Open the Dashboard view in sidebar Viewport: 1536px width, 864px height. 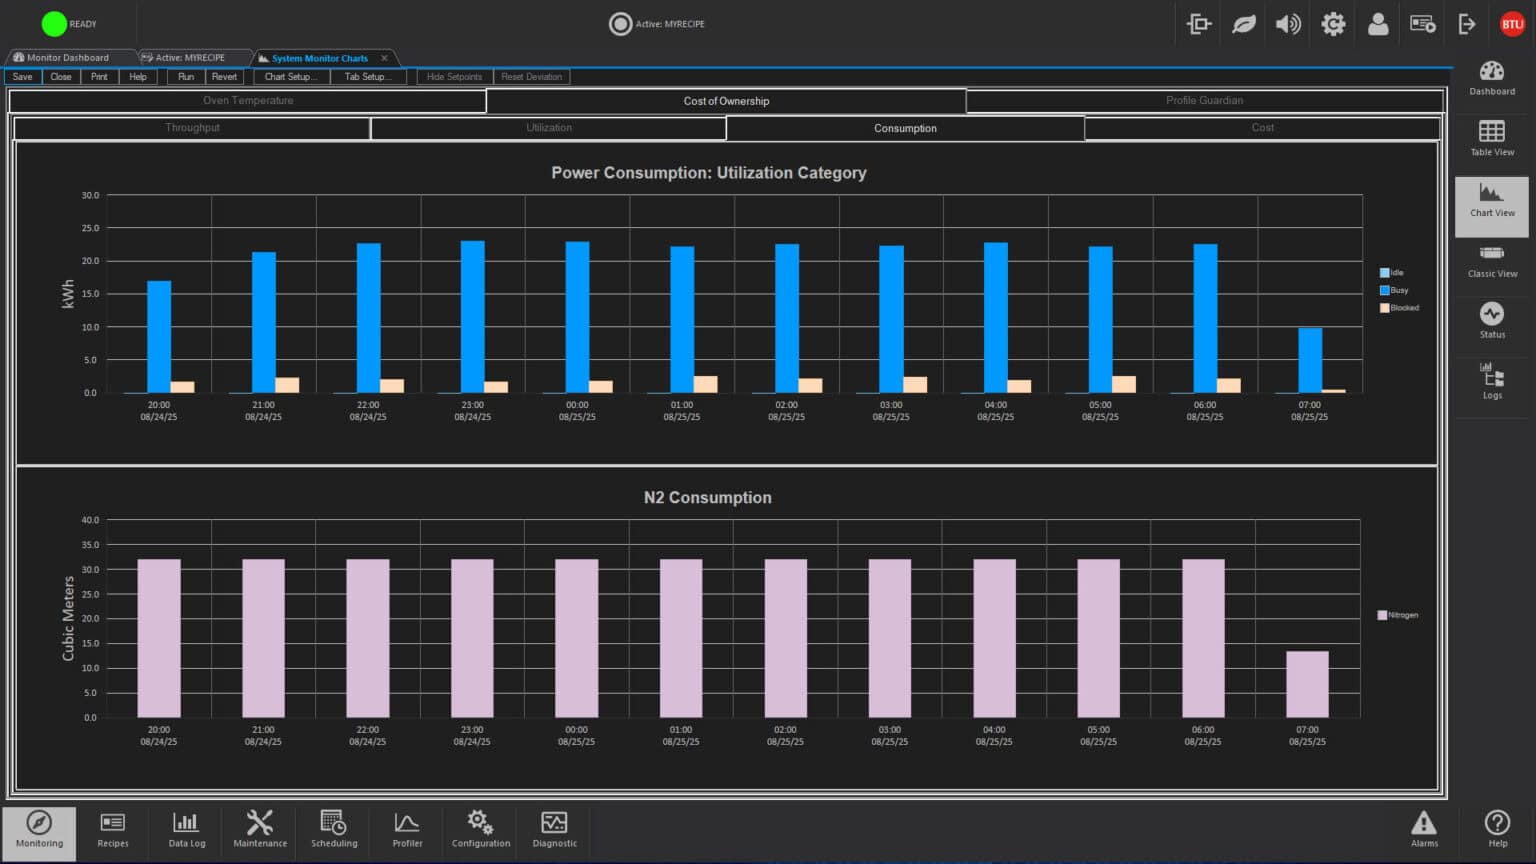1491,77
